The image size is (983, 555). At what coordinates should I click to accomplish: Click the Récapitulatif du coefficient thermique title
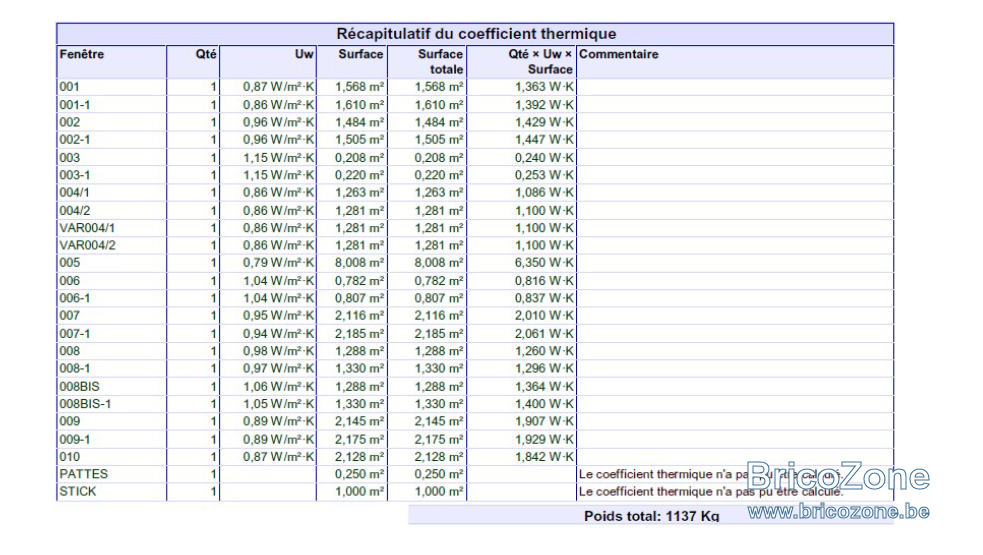click(x=476, y=34)
